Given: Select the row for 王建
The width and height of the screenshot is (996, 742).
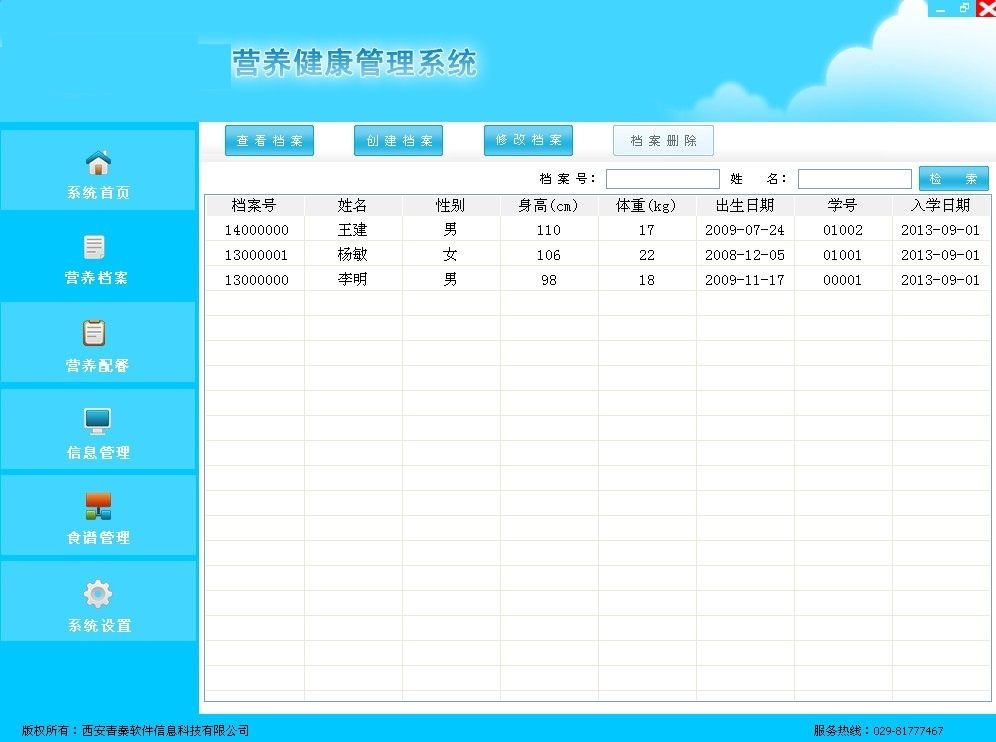Looking at the screenshot, I should coord(353,230).
